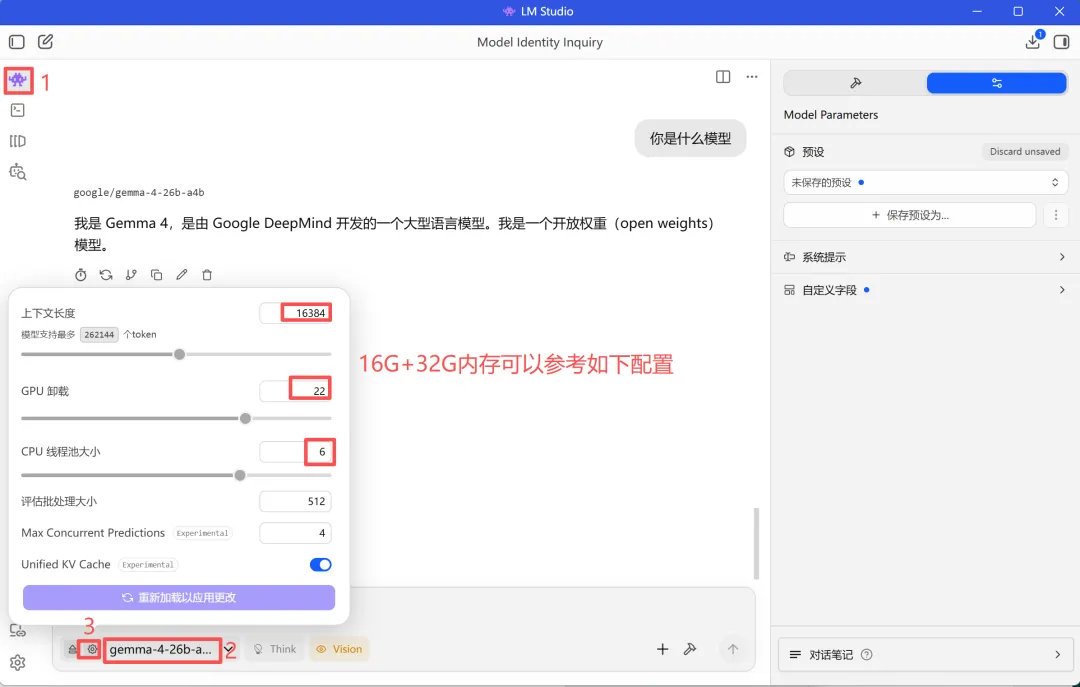This screenshot has height=687, width=1080.
Task: Open the hammer tools icon in input
Action: click(689, 649)
